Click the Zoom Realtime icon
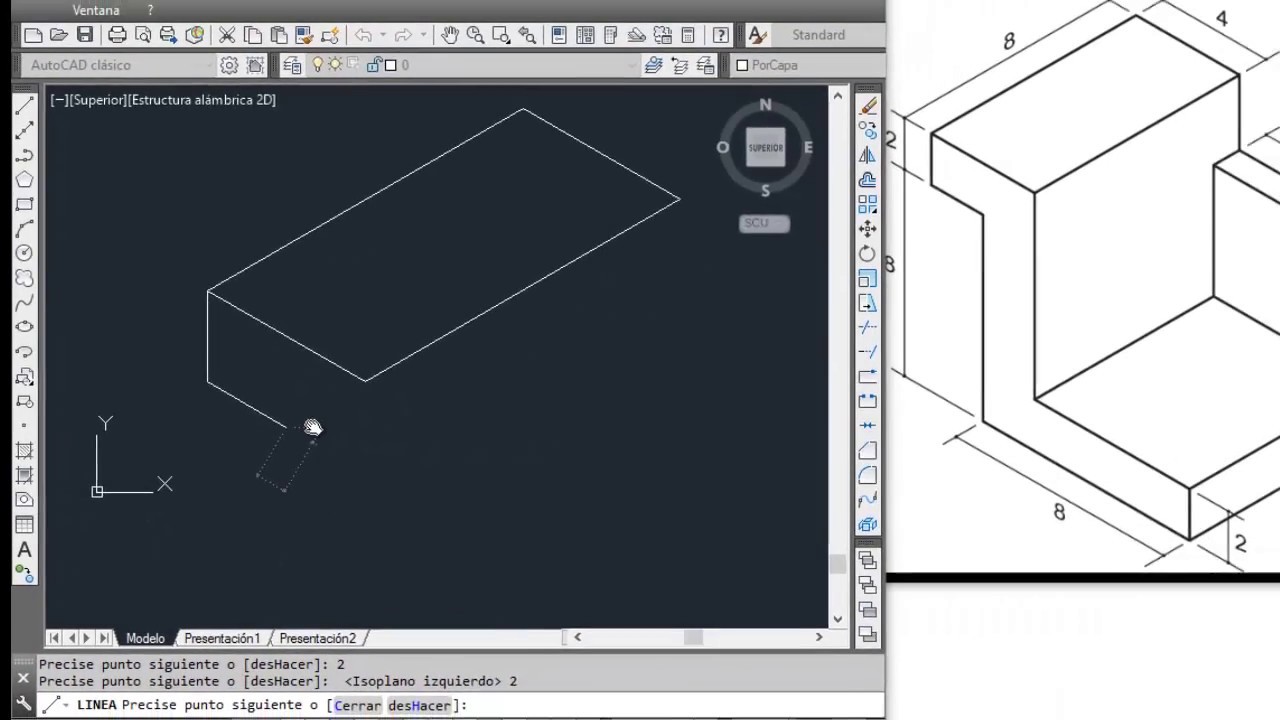1280x720 pixels. pyautogui.click(x=475, y=35)
